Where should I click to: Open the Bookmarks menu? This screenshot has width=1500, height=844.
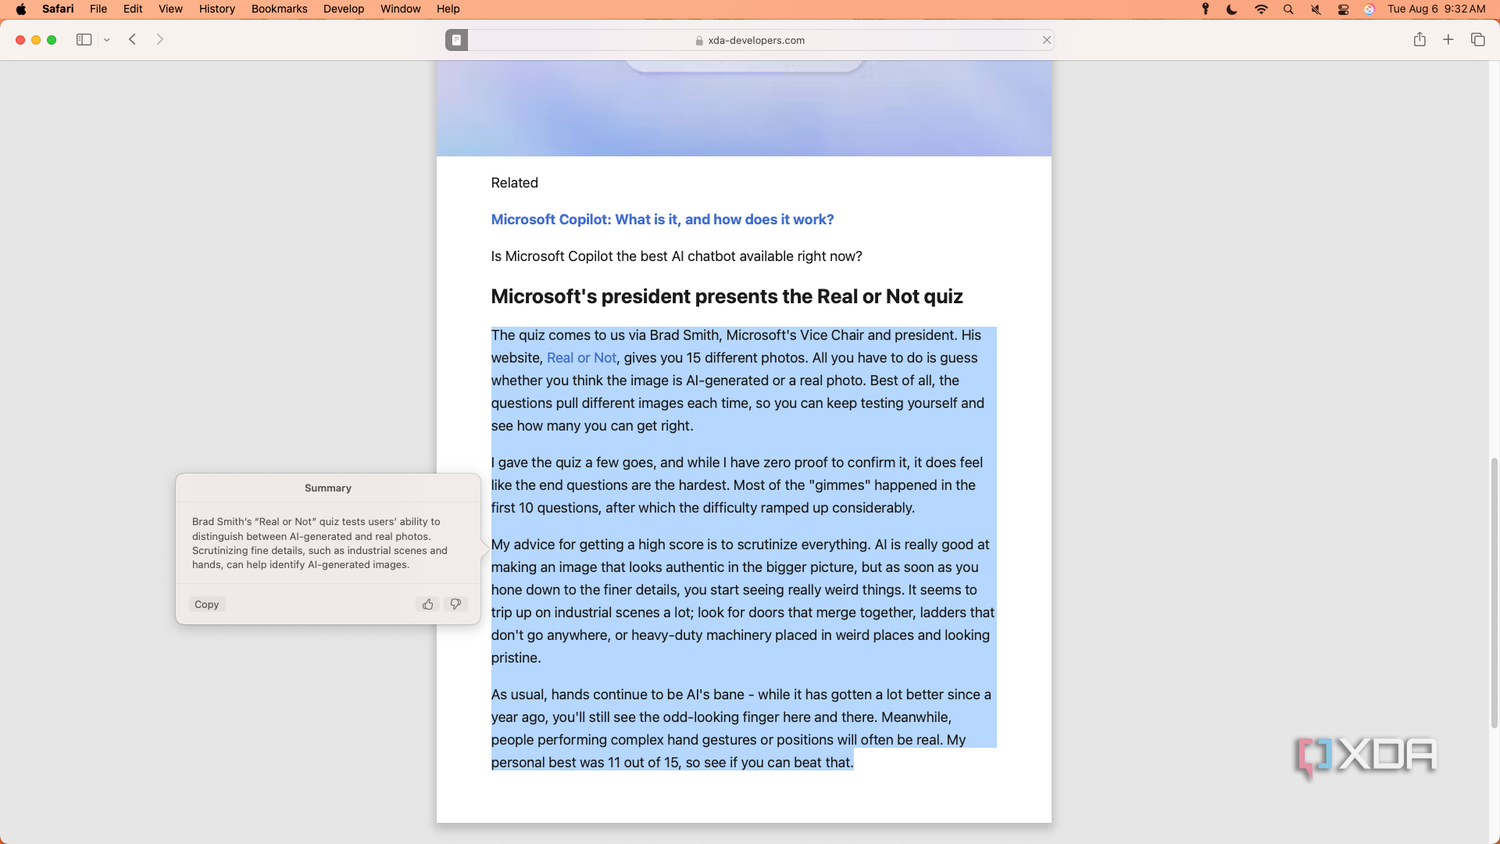tap(279, 9)
